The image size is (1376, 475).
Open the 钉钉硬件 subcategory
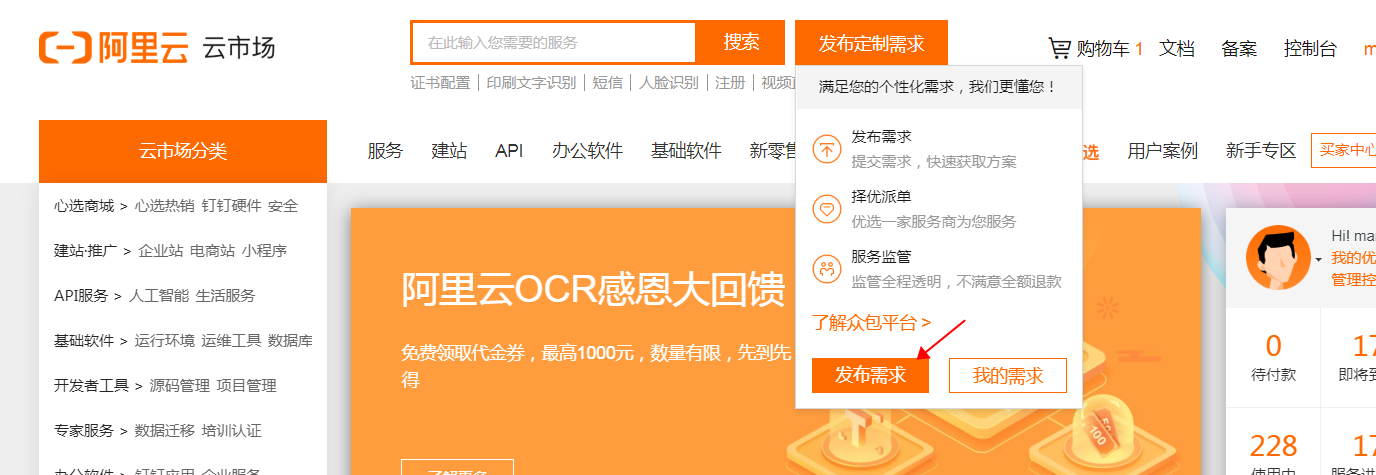[x=231, y=206]
